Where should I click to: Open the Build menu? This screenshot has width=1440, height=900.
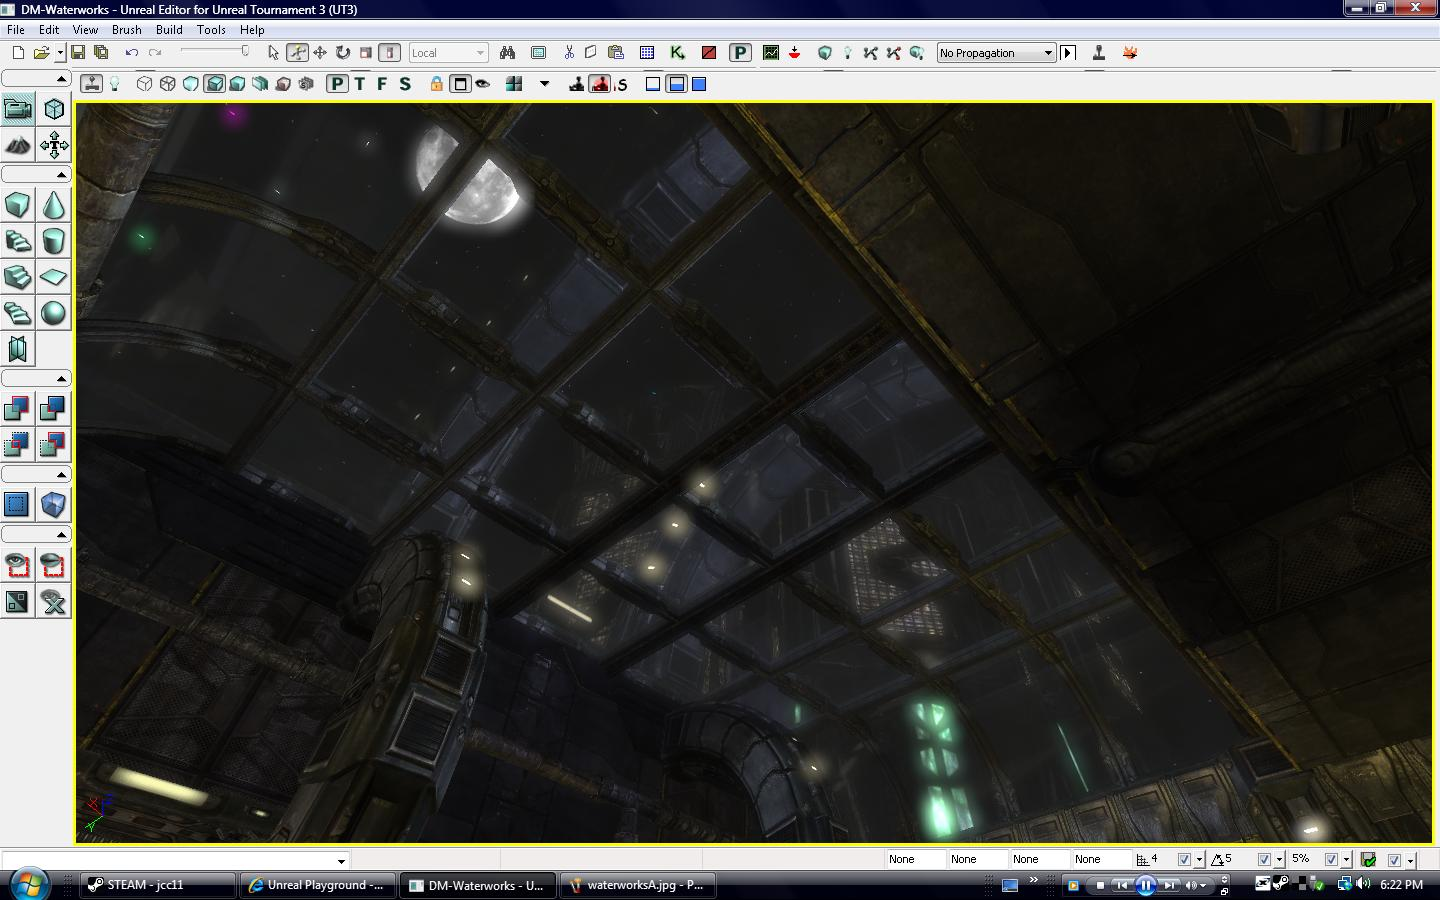pyautogui.click(x=168, y=29)
